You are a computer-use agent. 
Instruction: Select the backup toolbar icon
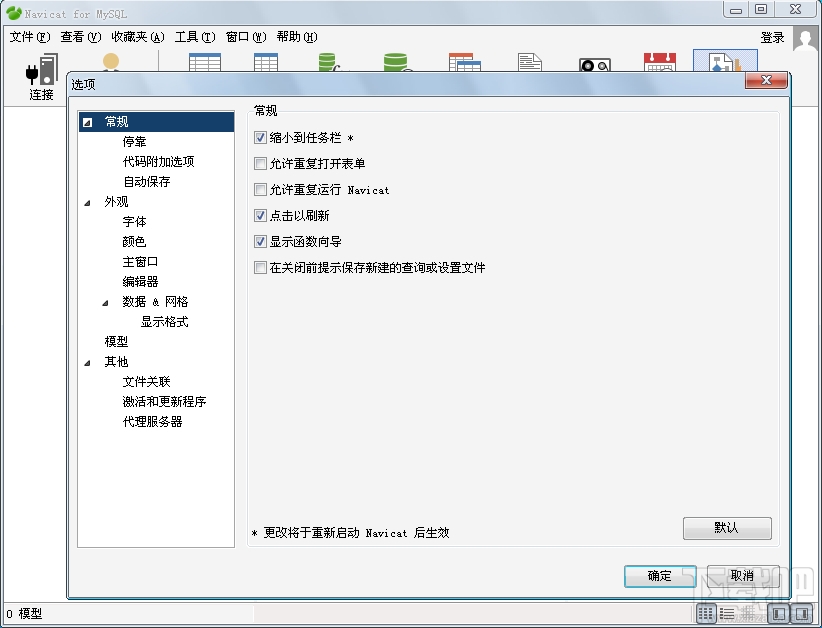pos(594,62)
